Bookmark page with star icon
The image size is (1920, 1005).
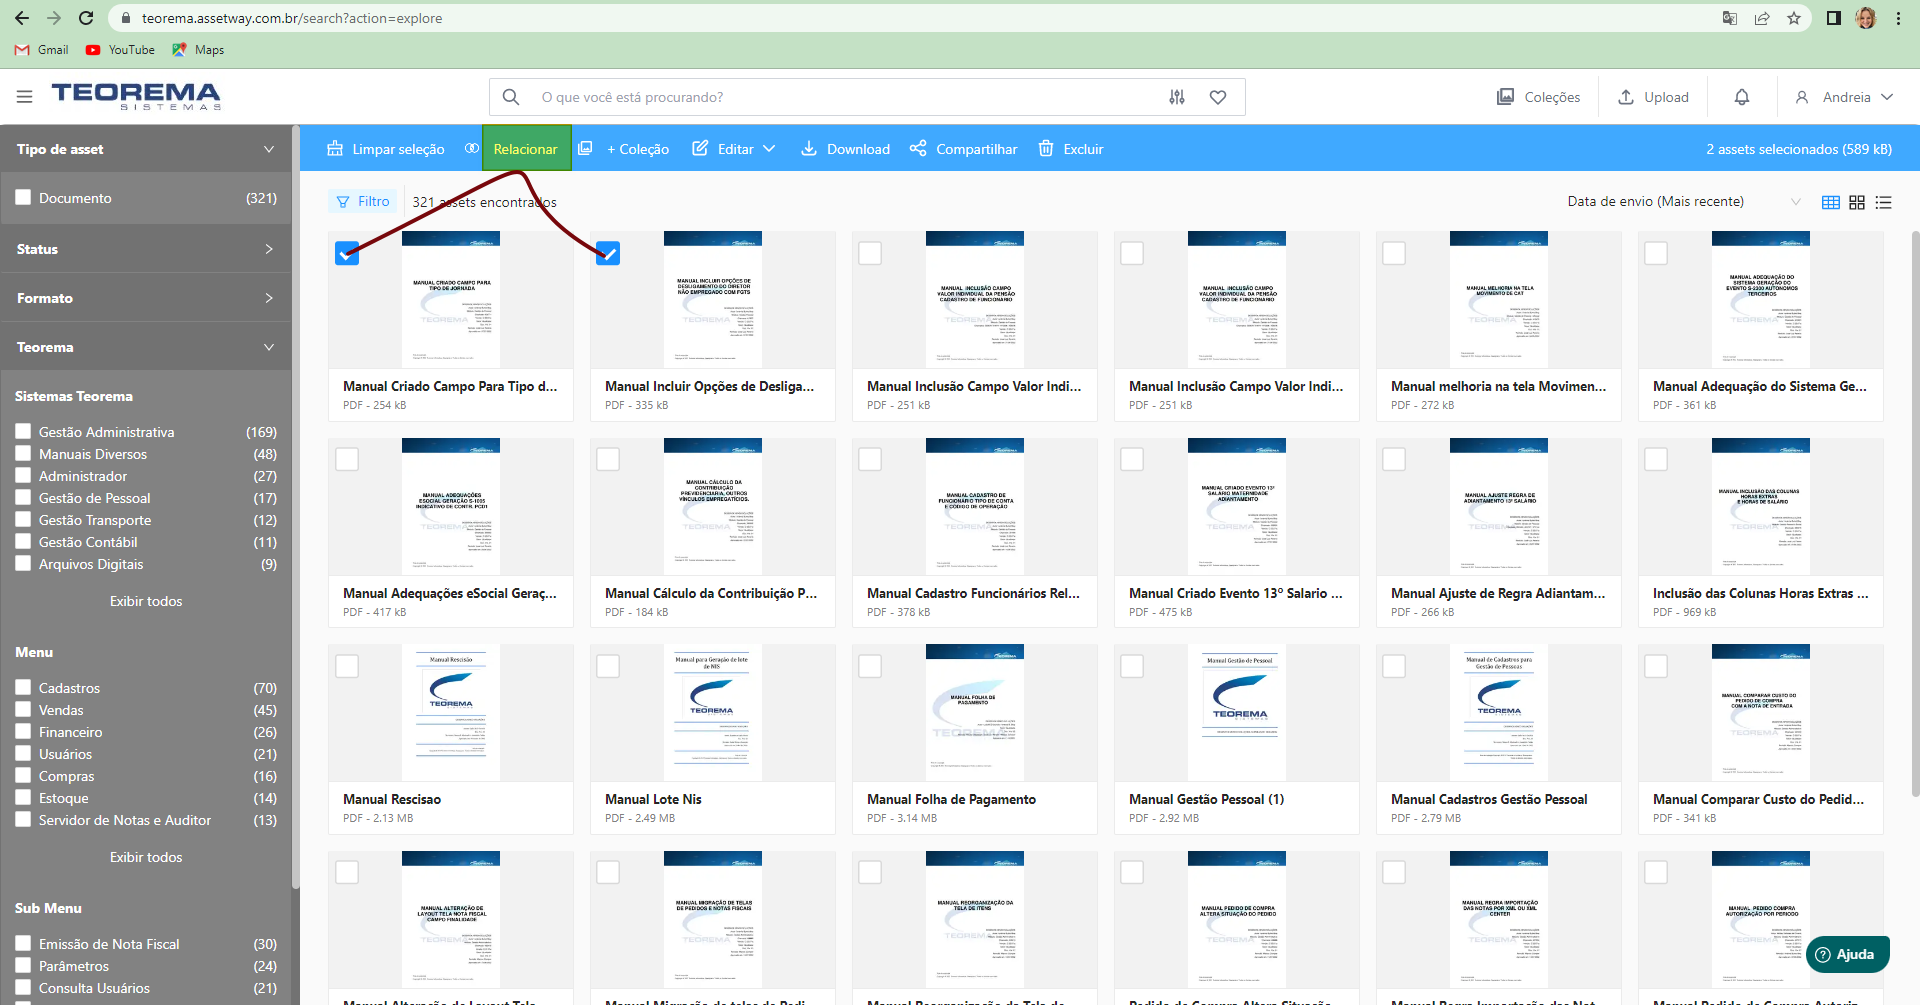click(1794, 18)
